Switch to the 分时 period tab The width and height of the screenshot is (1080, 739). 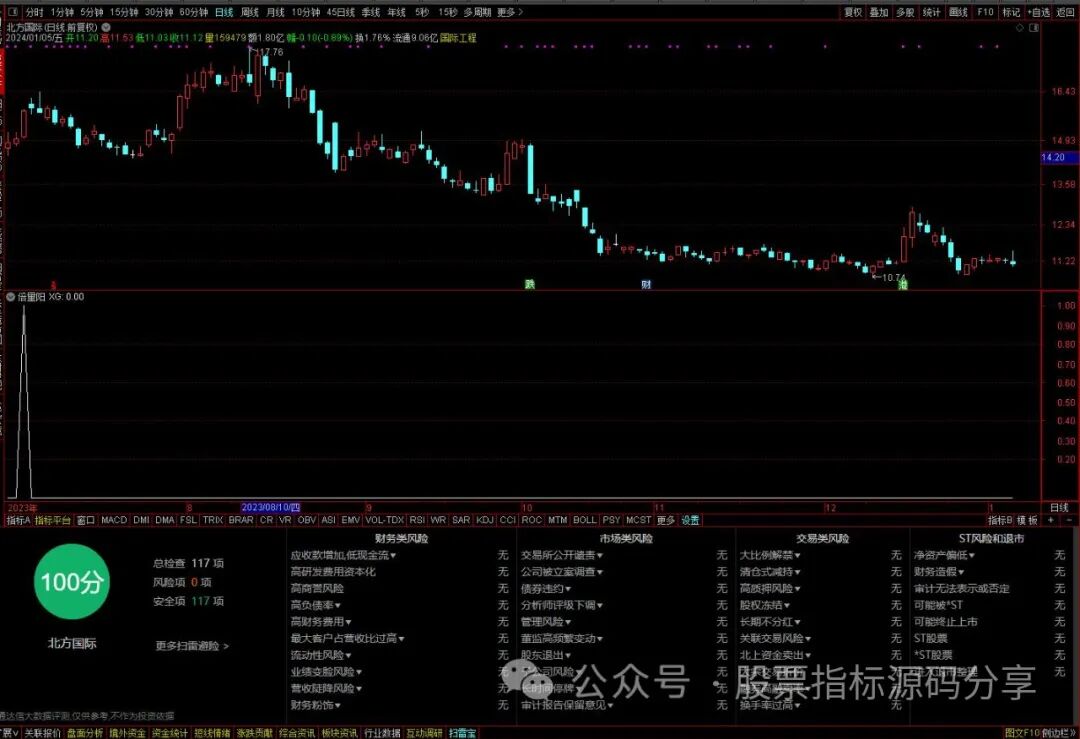pyautogui.click(x=34, y=12)
